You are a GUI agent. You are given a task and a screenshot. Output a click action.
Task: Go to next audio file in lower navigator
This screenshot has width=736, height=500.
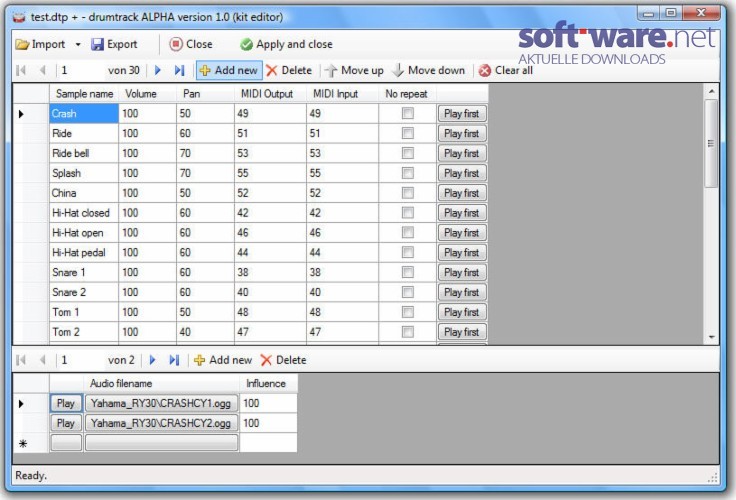(153, 360)
